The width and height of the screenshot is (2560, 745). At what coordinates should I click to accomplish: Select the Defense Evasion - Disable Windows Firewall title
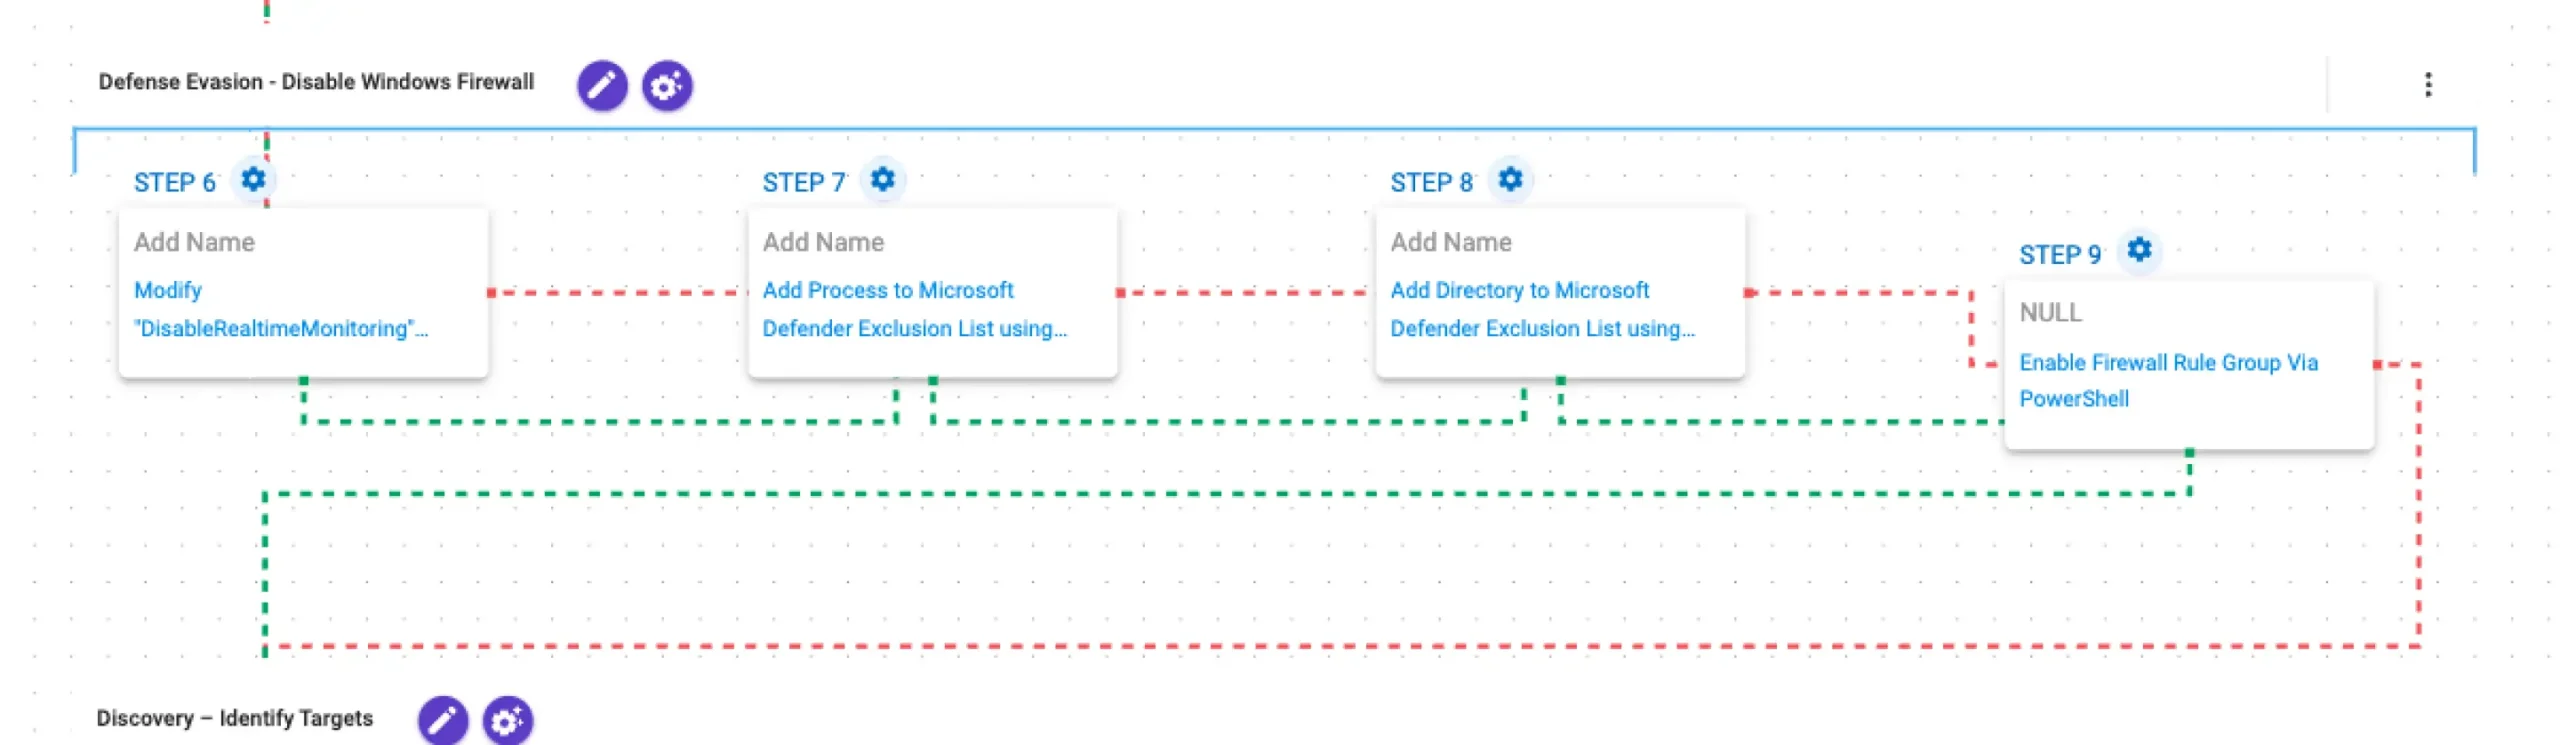point(316,82)
